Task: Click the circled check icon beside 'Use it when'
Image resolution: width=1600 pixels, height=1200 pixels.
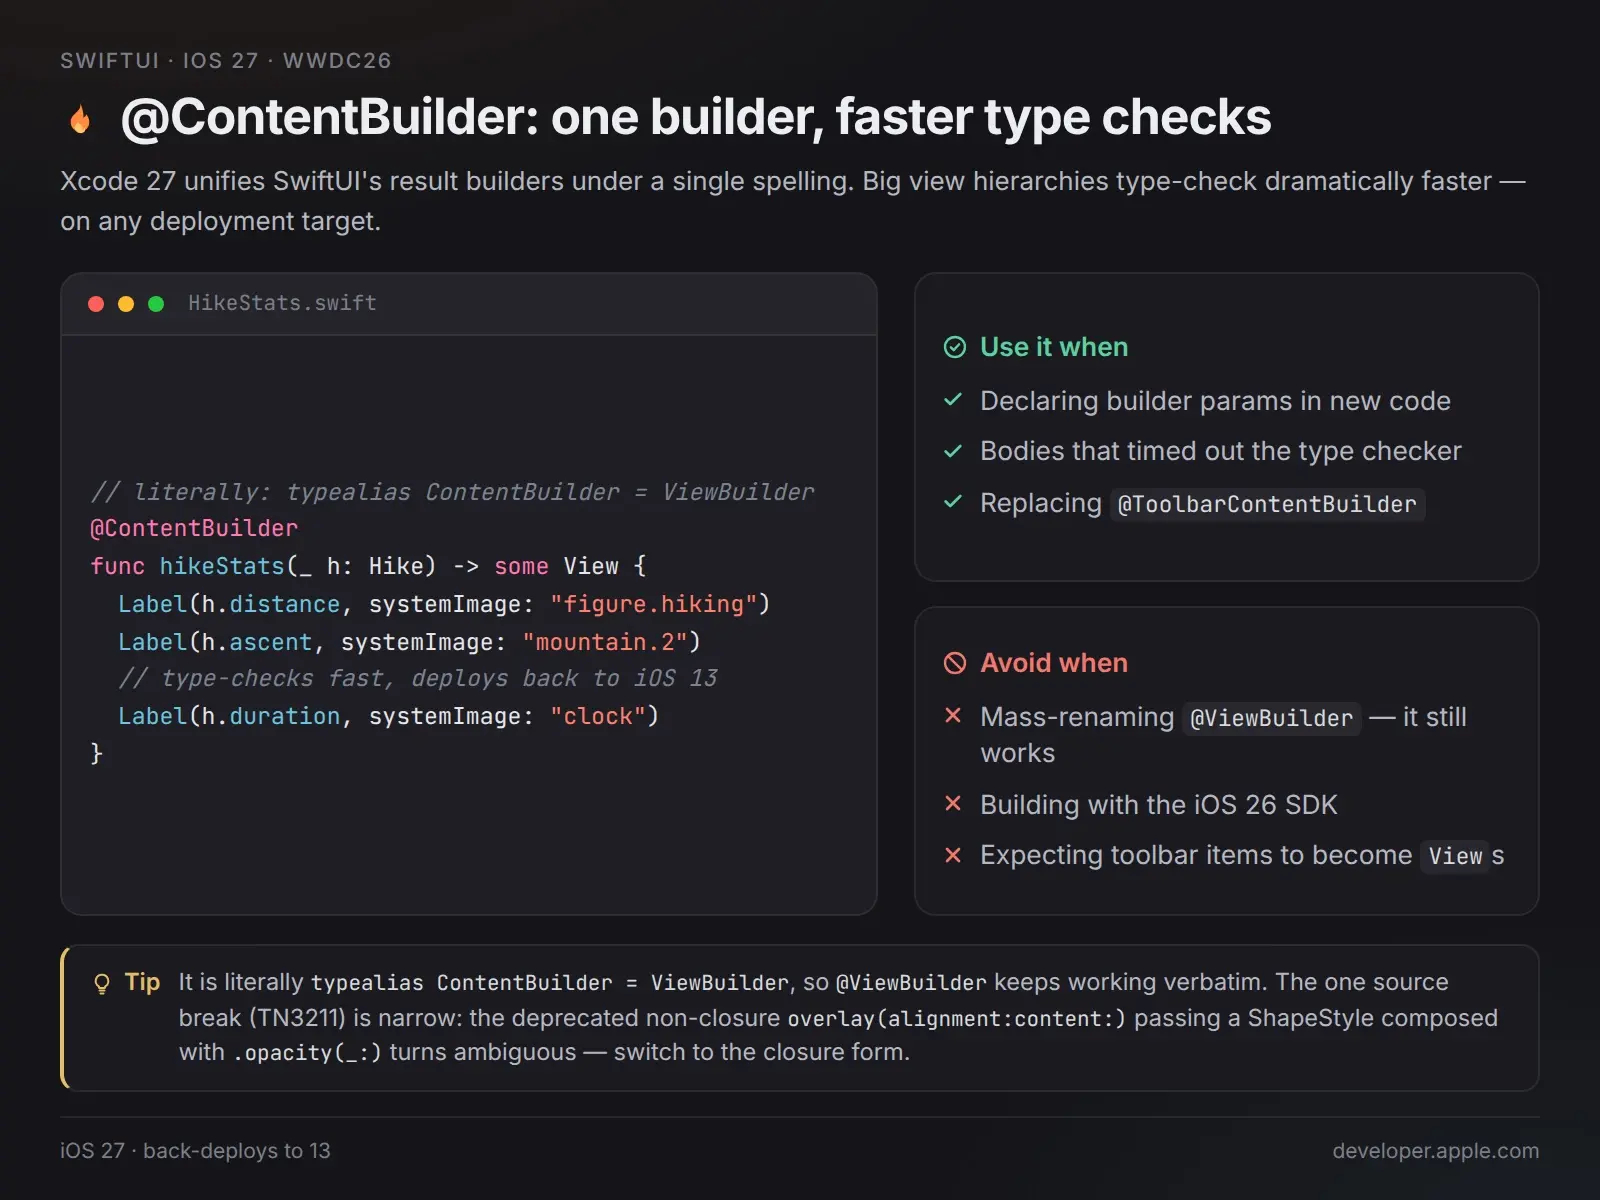Action: tap(955, 347)
